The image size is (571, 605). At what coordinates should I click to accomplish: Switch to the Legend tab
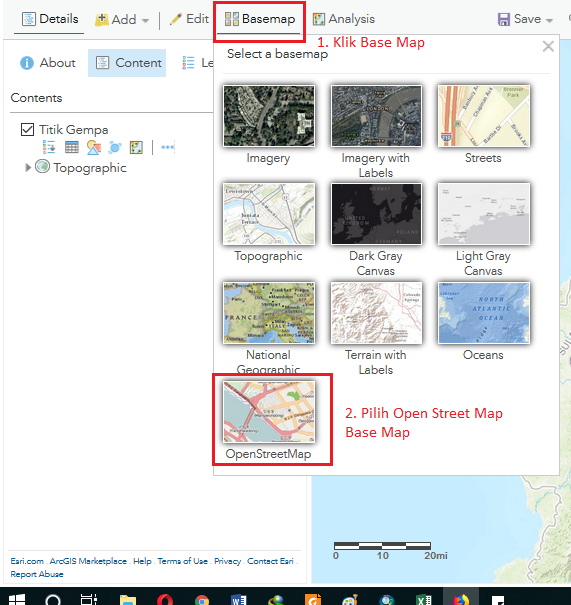click(197, 63)
